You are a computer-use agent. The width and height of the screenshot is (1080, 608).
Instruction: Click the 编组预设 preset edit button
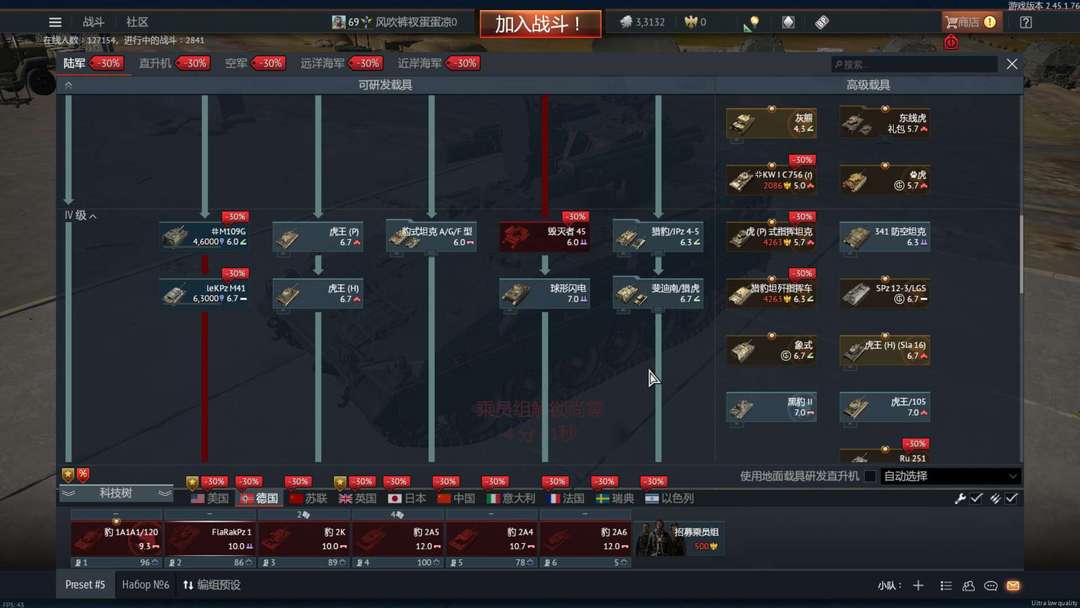point(211,585)
